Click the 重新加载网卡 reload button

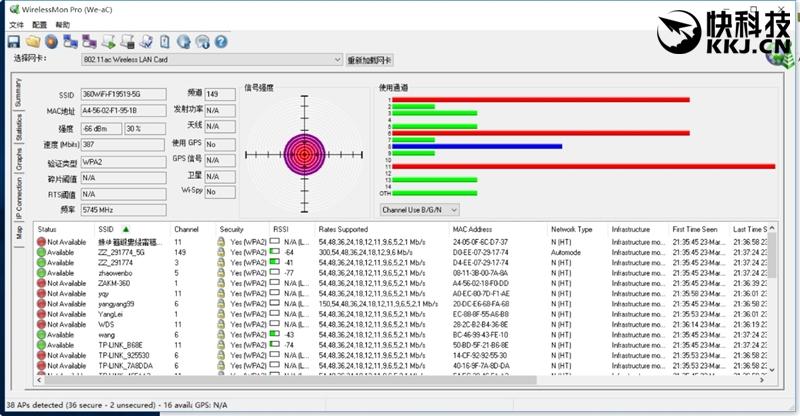369,60
